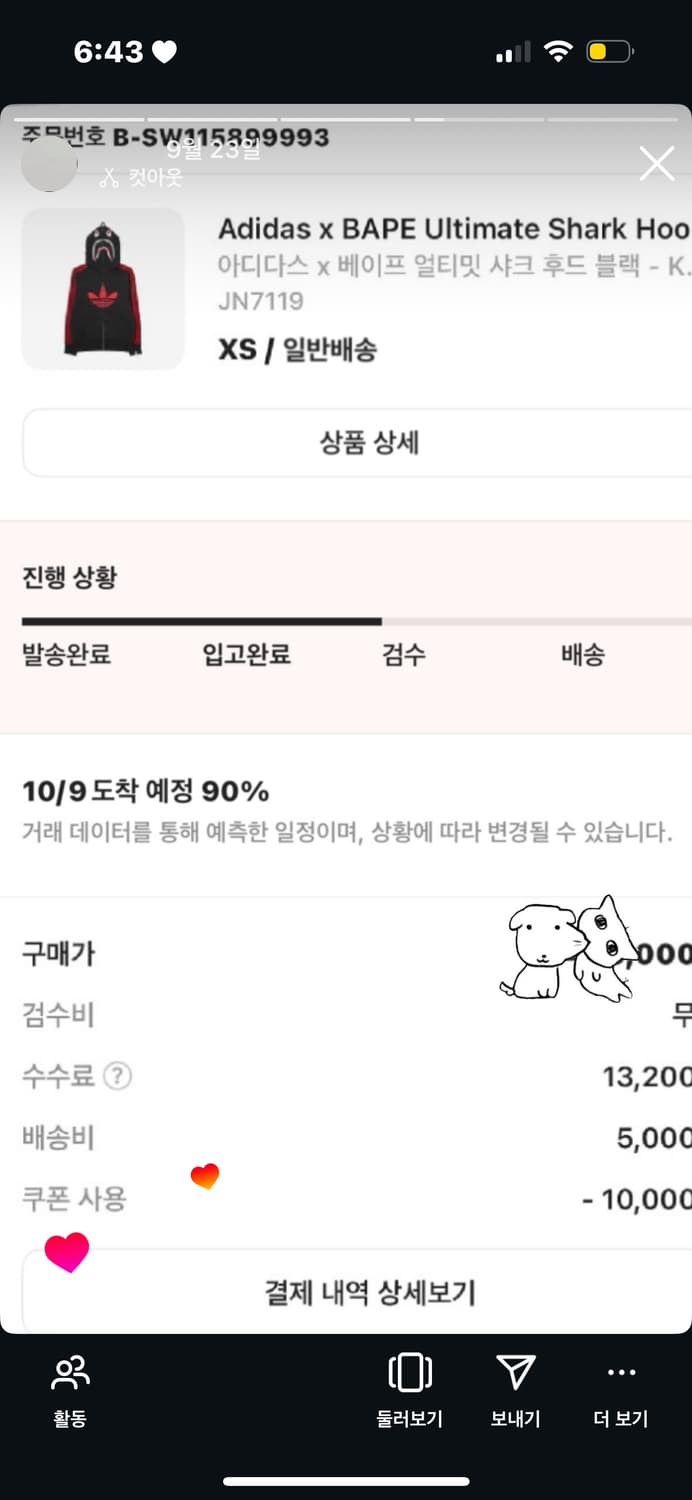Tap the scissors 컷아웃 cutout icon
This screenshot has height=1500, width=692.
[110, 178]
